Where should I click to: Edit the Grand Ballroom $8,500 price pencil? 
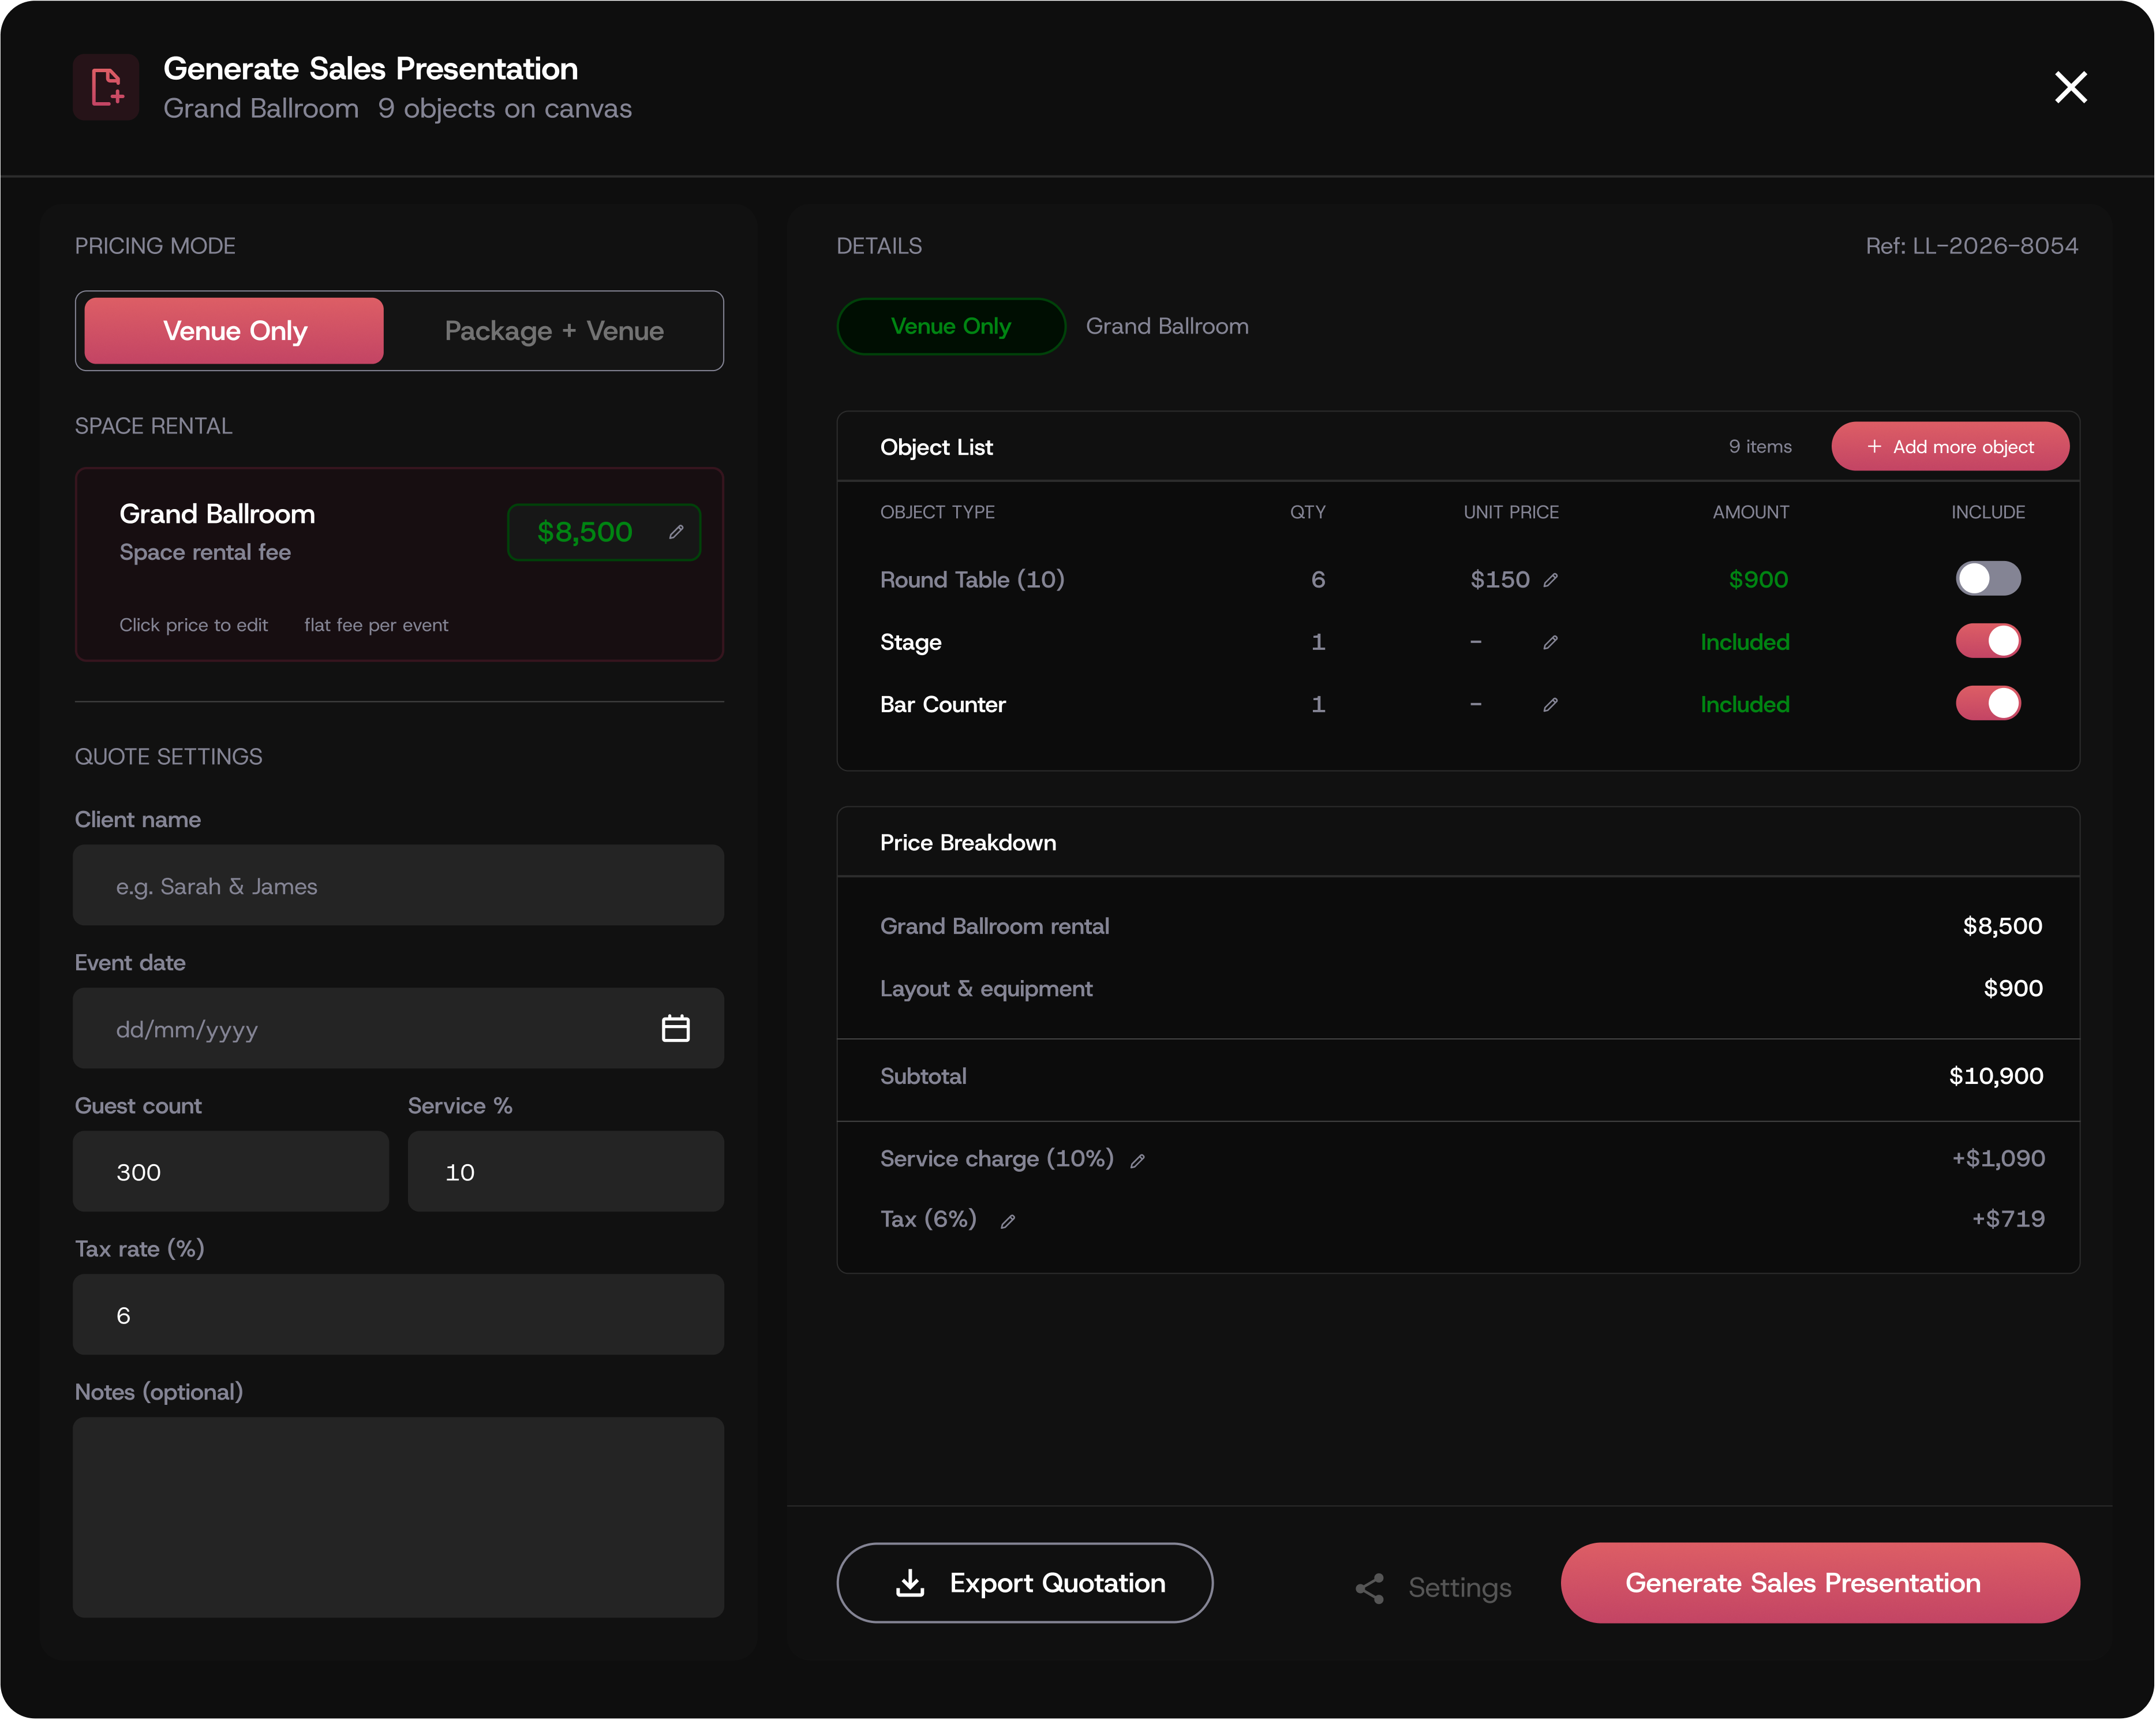click(676, 532)
